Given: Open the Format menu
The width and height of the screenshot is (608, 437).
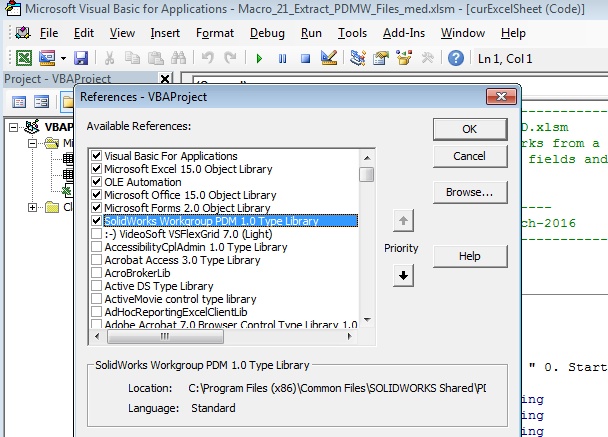Looking at the screenshot, I should click(x=215, y=33).
